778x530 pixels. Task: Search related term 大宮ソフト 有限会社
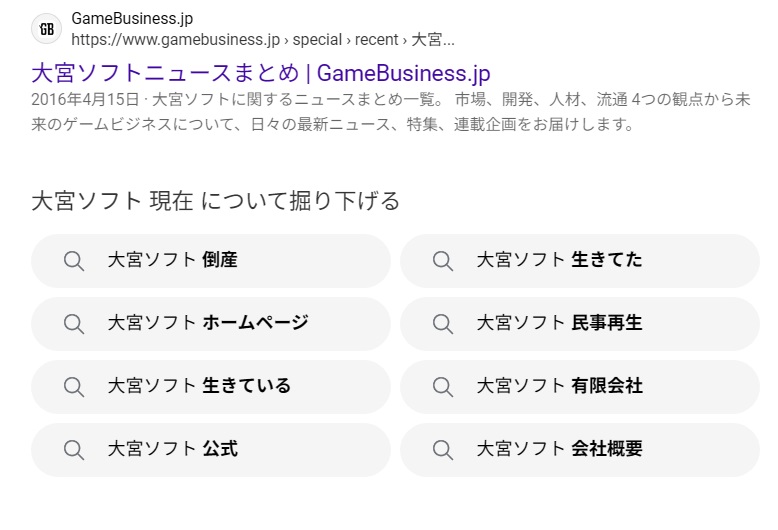tap(559, 386)
